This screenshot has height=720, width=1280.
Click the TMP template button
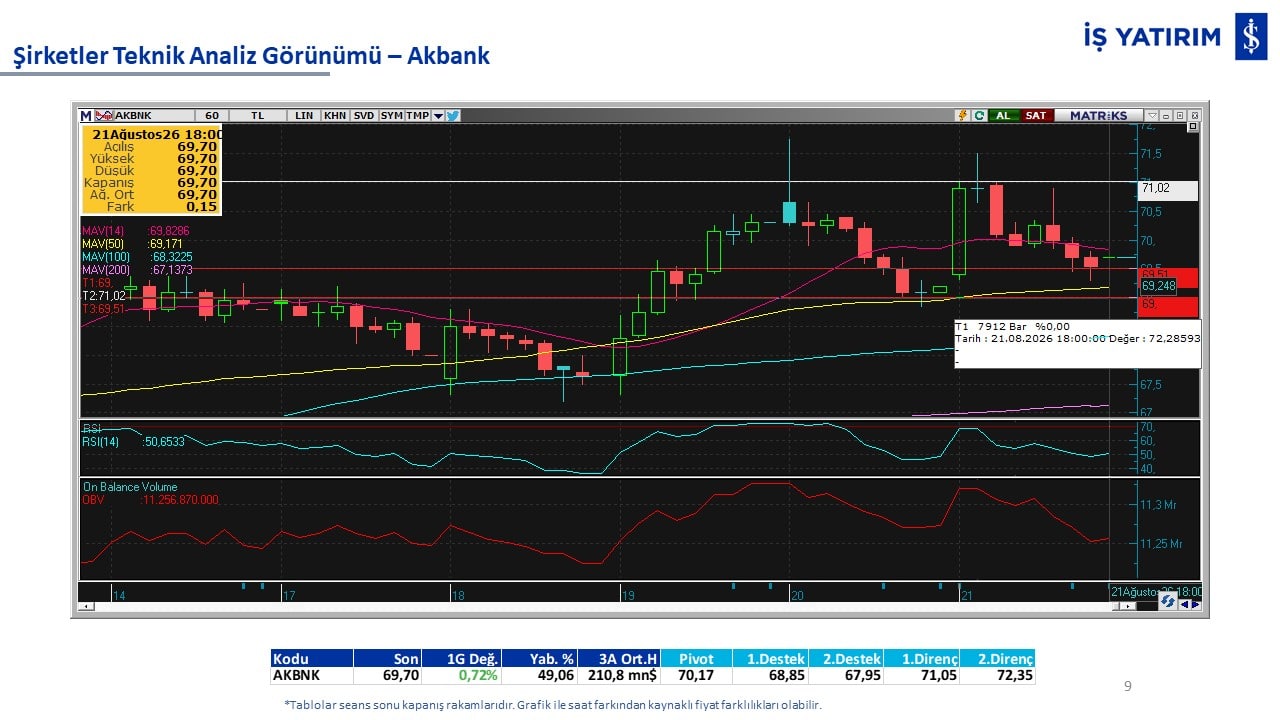[x=418, y=115]
